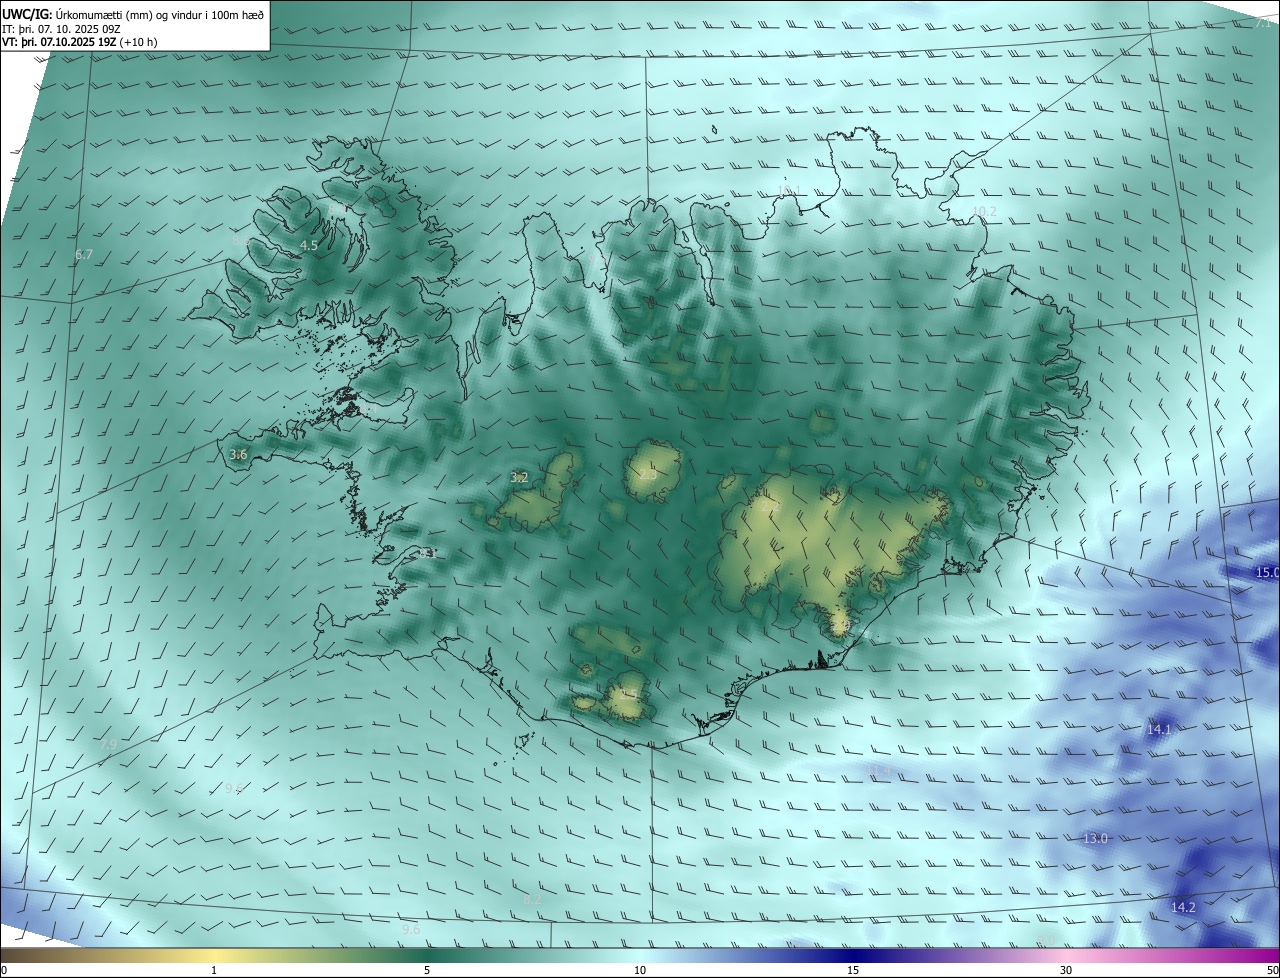This screenshot has height=978, width=1280.
Task: Click the "(+10 h)" forecast offset text
Action: point(138,42)
